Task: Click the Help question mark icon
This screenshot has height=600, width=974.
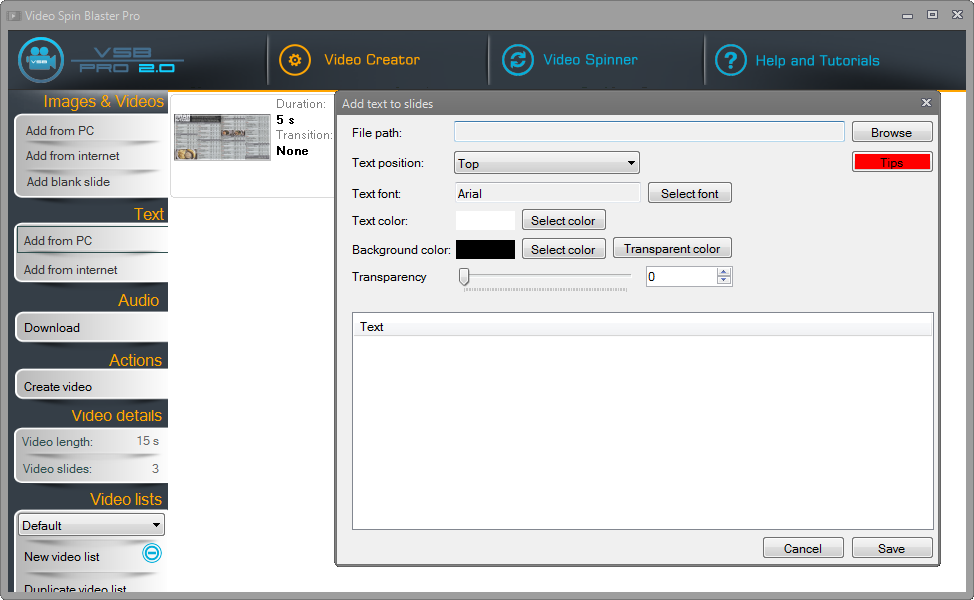Action: tap(730, 60)
